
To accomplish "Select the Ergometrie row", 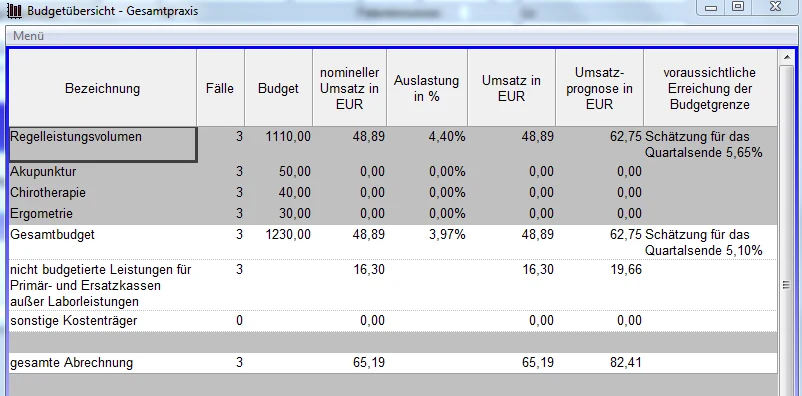I will click(393, 213).
